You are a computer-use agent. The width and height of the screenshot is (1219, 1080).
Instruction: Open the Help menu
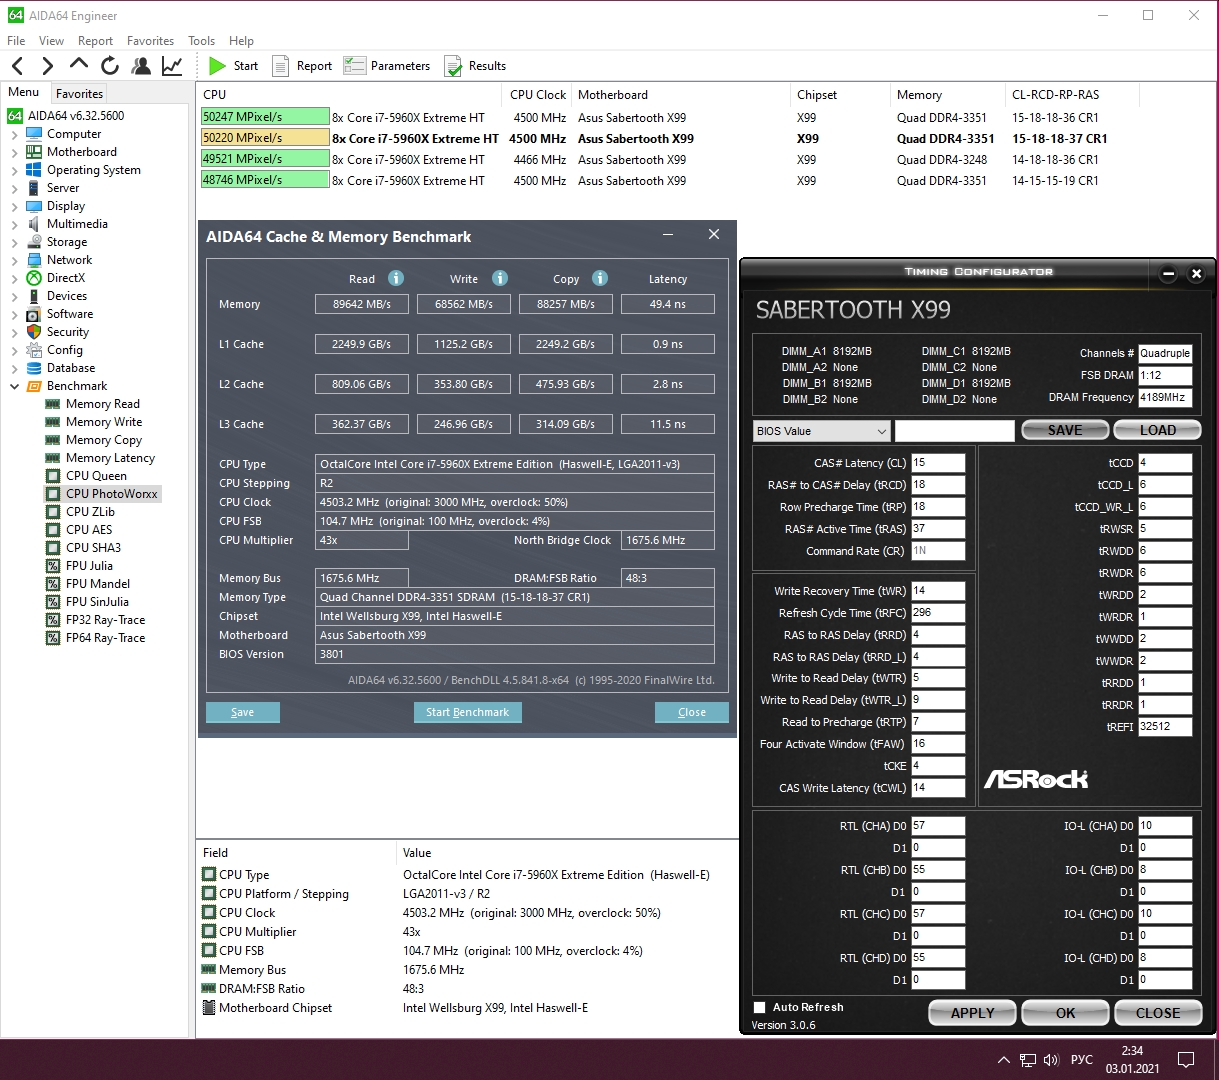(241, 41)
